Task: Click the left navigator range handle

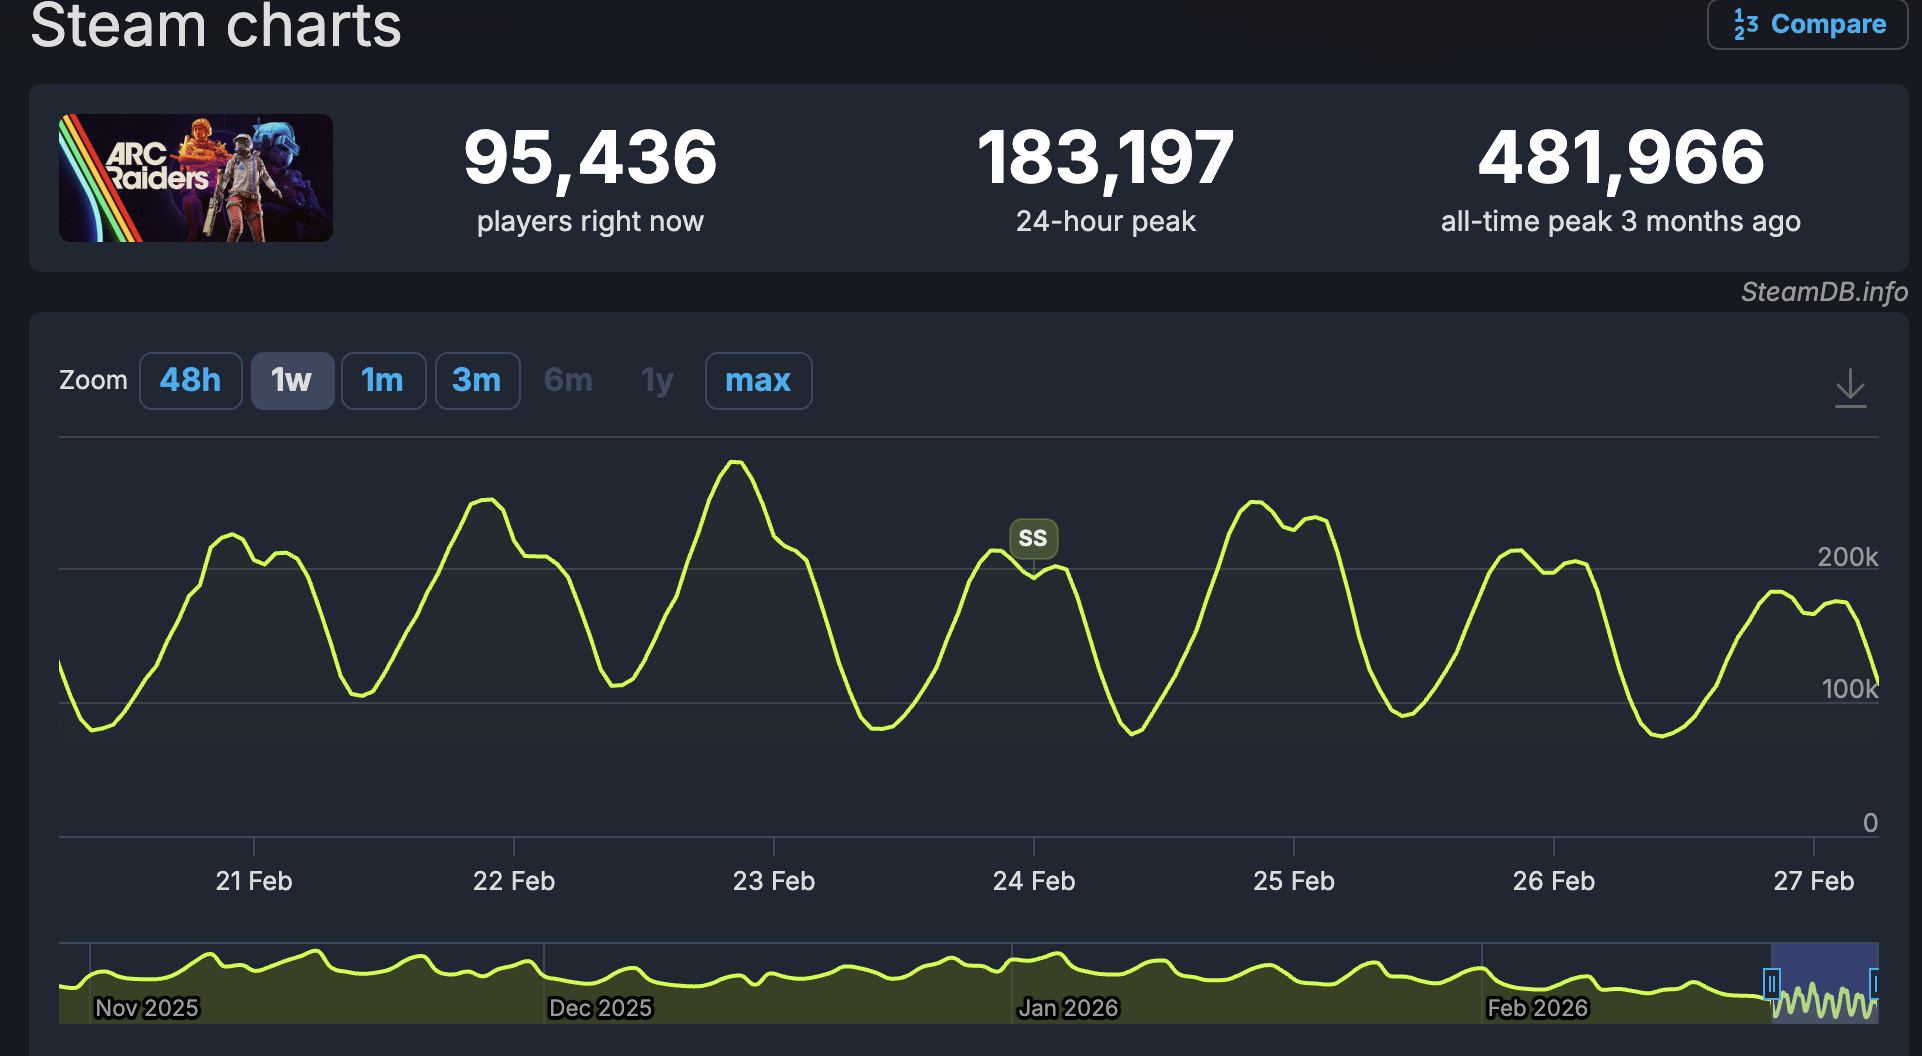Action: click(x=1771, y=984)
